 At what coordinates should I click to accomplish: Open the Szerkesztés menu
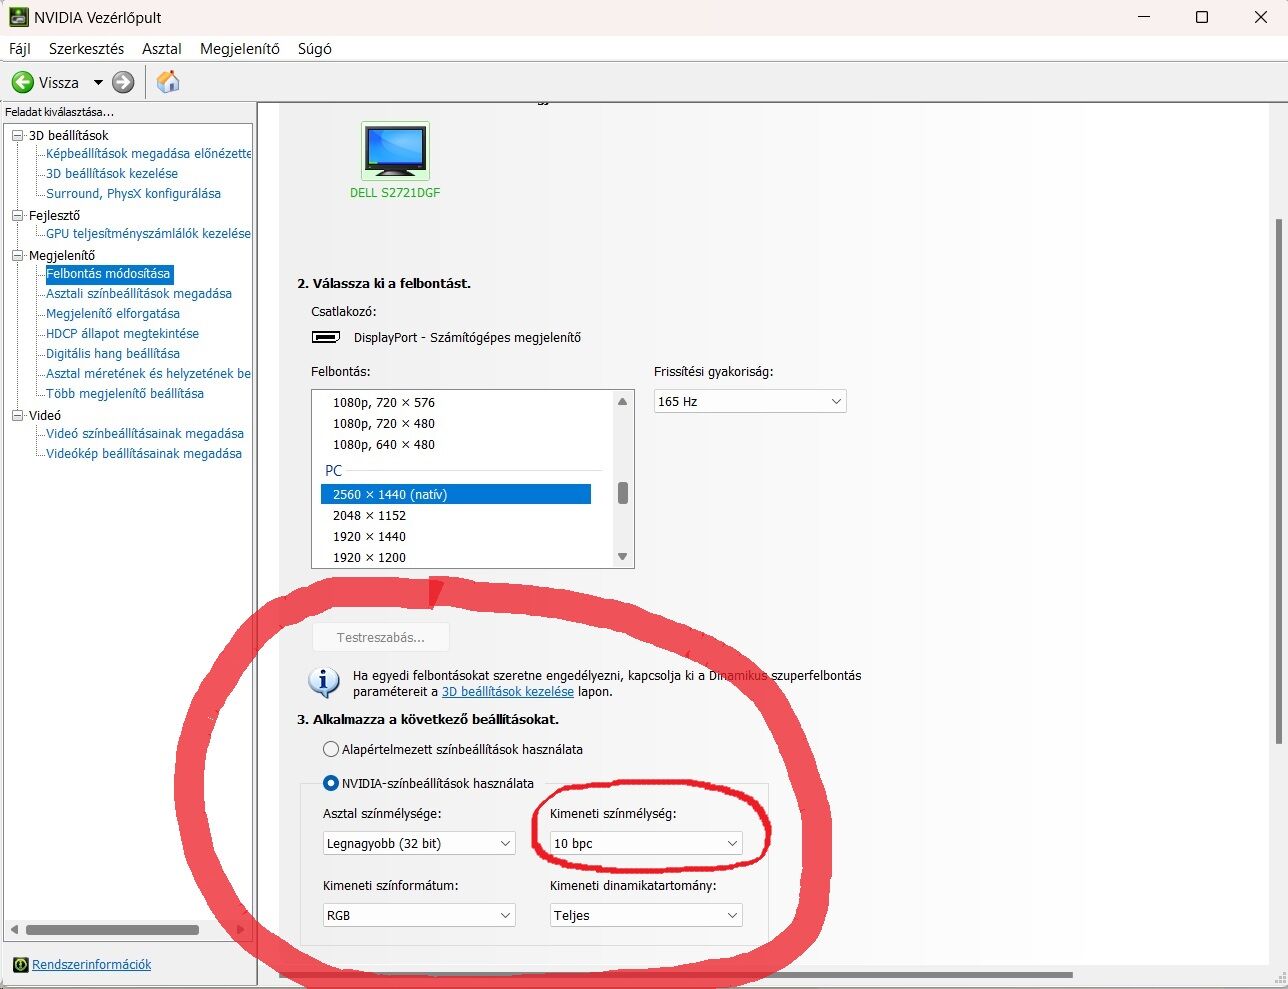(x=87, y=48)
